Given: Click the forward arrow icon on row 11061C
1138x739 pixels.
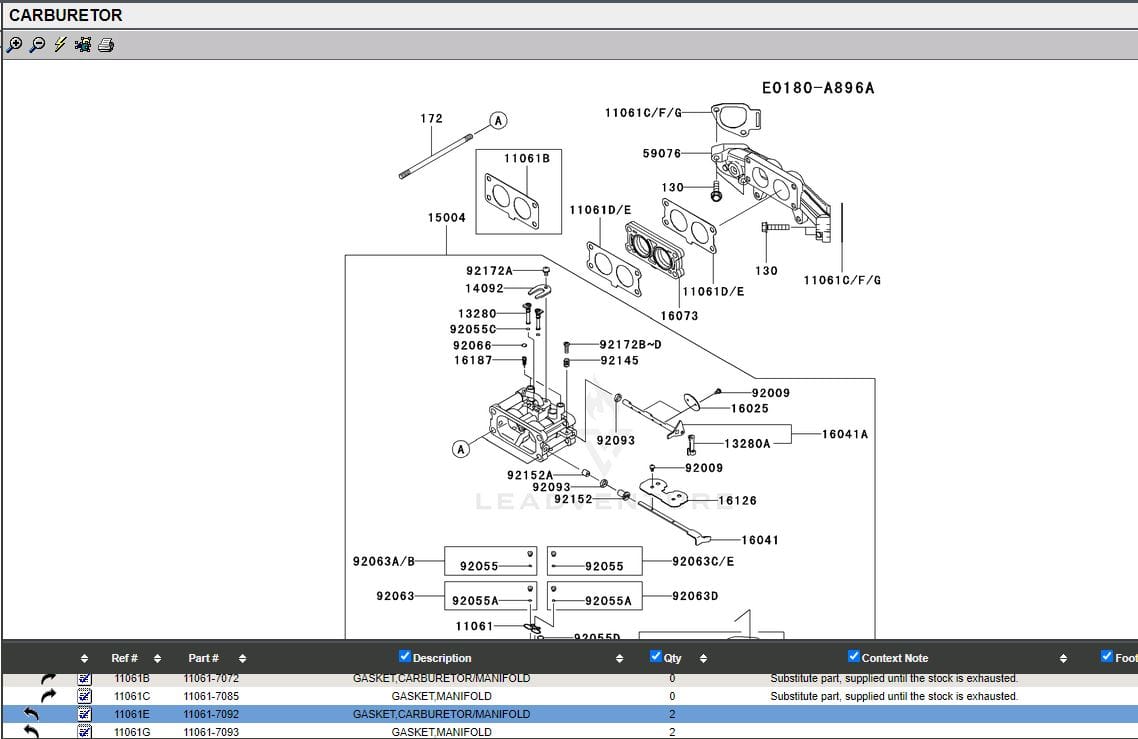Looking at the screenshot, I should click(48, 696).
